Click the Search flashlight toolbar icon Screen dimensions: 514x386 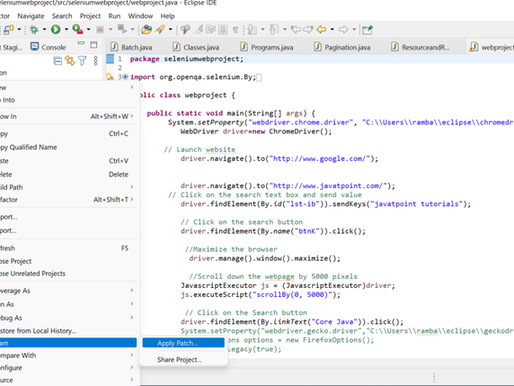pos(160,30)
